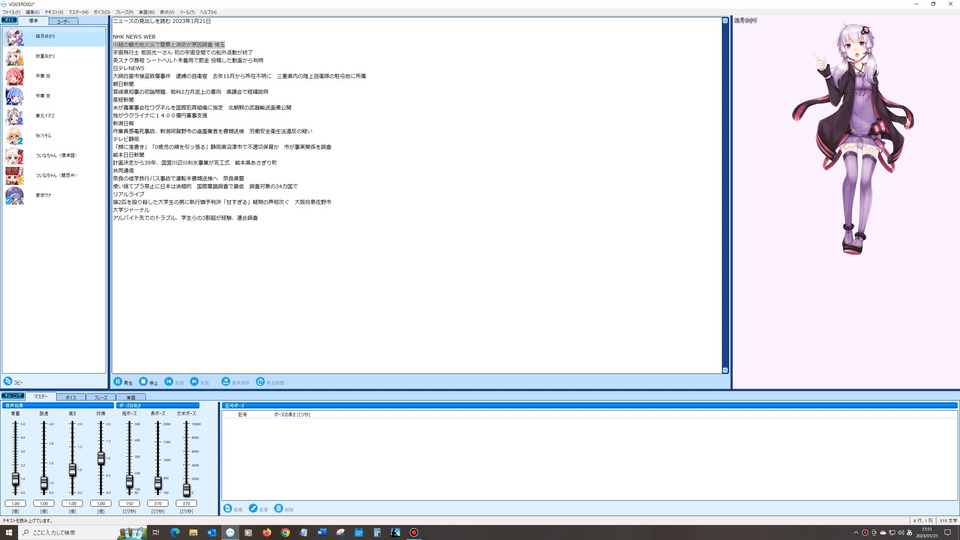
Task: Select the blonde sixth voice avatar
Action: point(14,136)
